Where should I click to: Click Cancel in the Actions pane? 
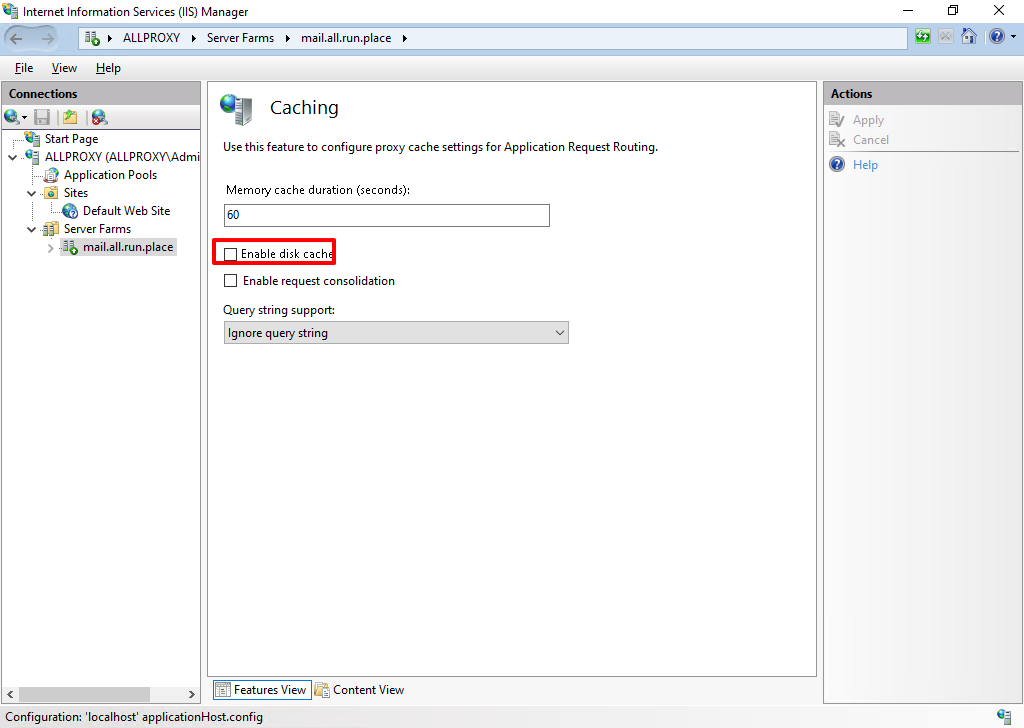pyautogui.click(x=871, y=140)
